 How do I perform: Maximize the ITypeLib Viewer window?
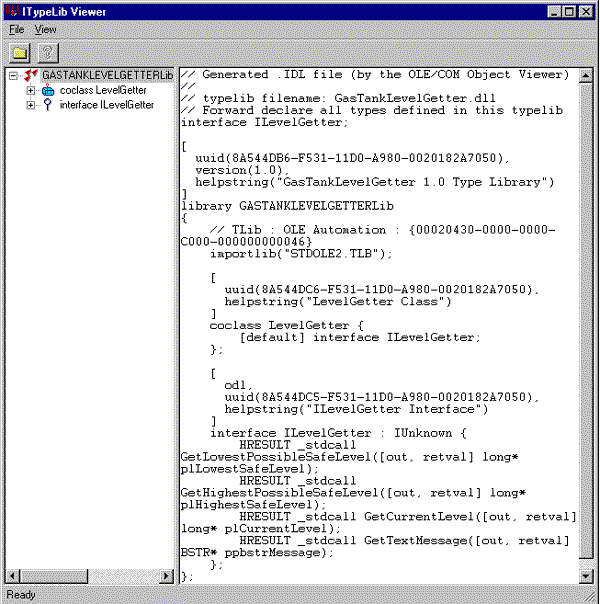pyautogui.click(x=569, y=12)
